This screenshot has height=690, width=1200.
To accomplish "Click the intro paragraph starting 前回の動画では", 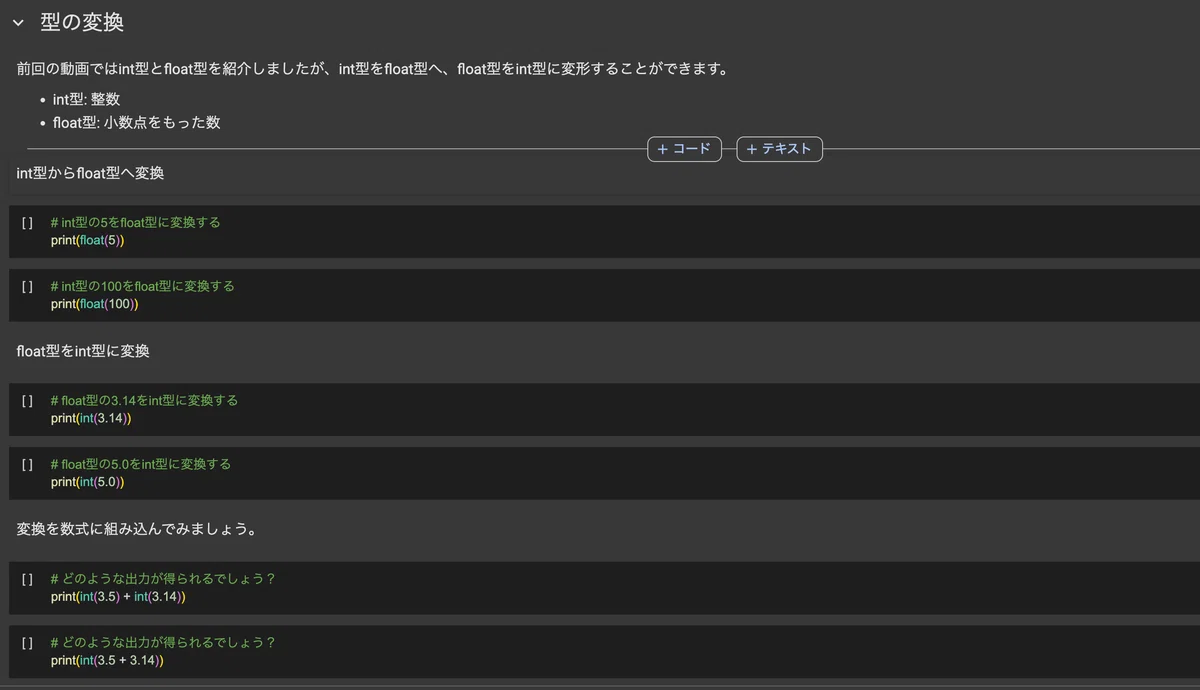I will 371,69.
